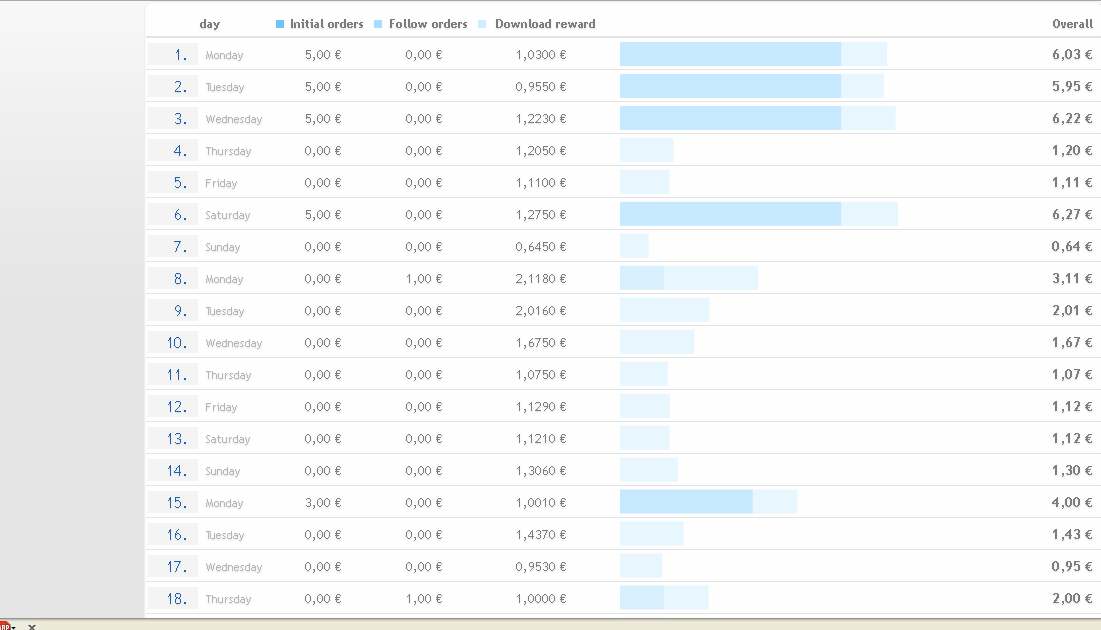This screenshot has height=630, width=1101.
Task: Click the Follow orders legend color square
Action: (x=378, y=24)
